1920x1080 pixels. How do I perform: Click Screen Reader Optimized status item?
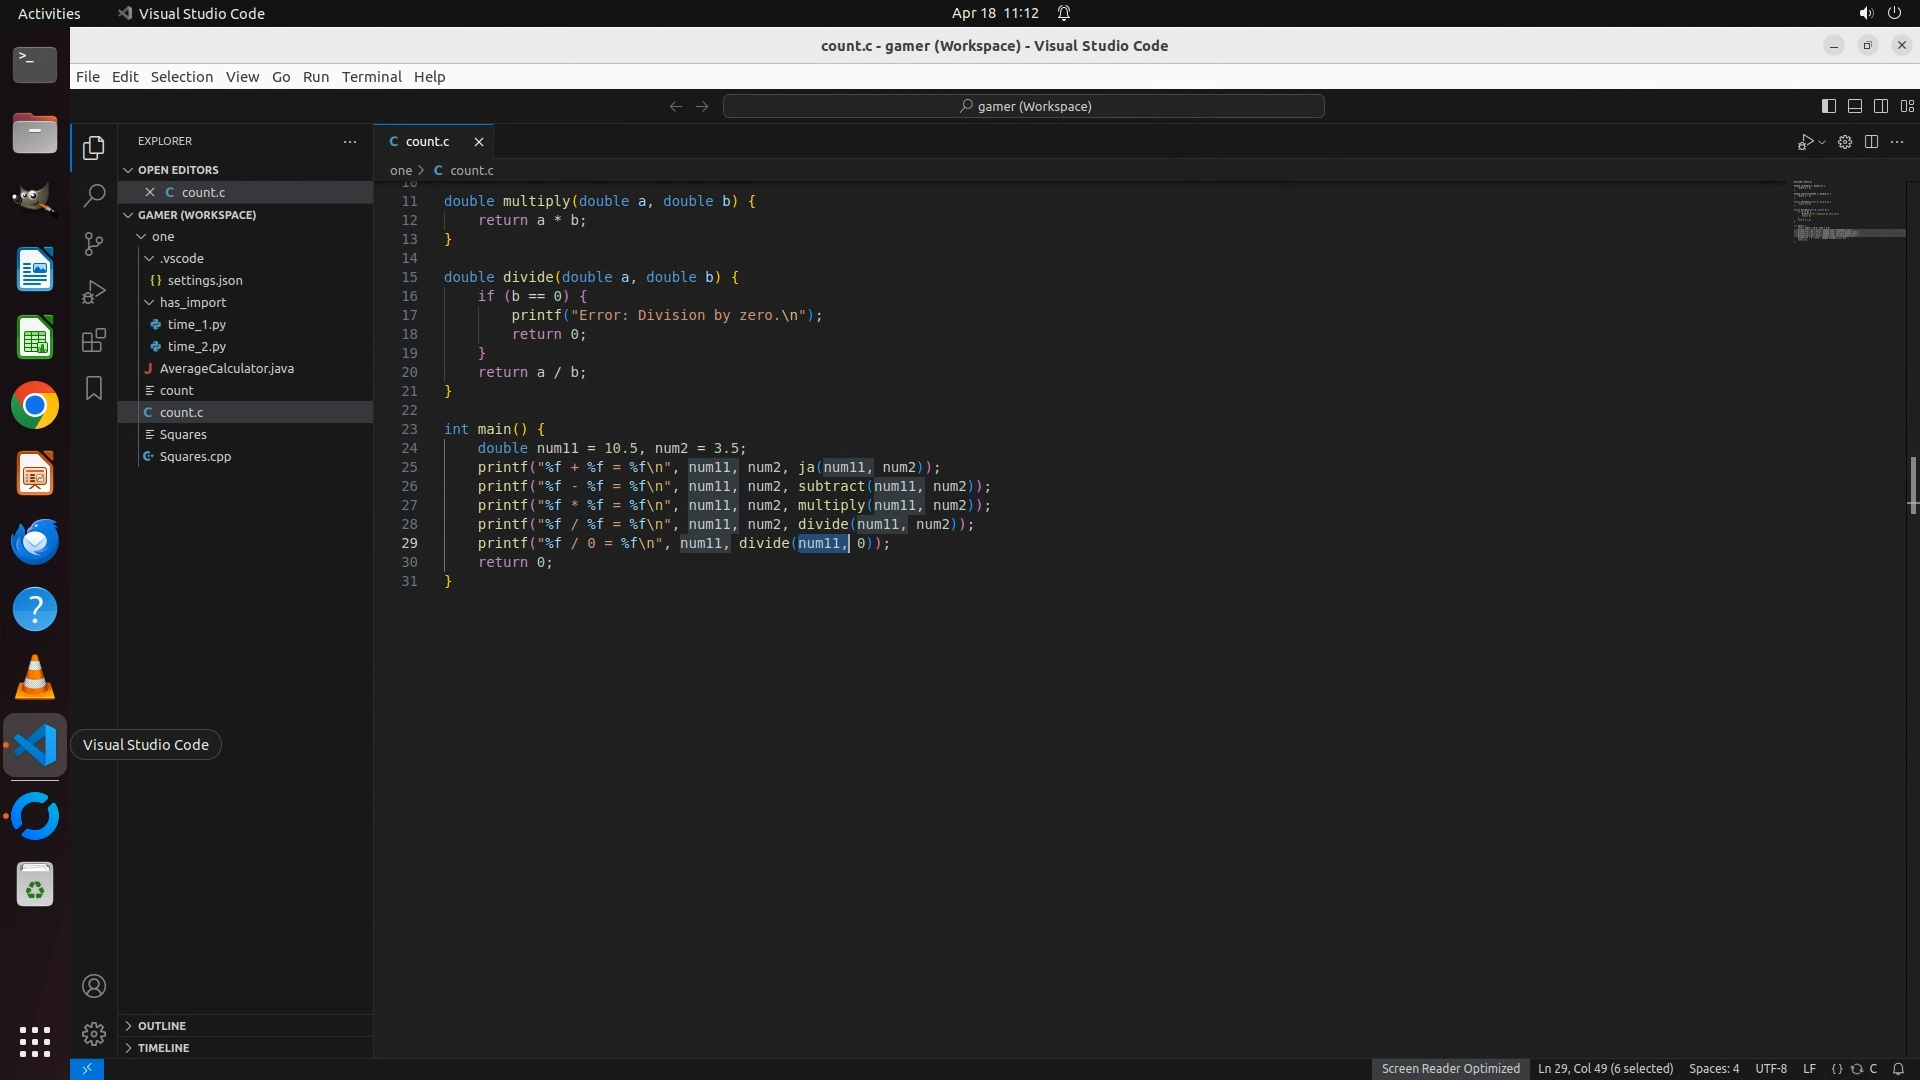(1450, 1068)
